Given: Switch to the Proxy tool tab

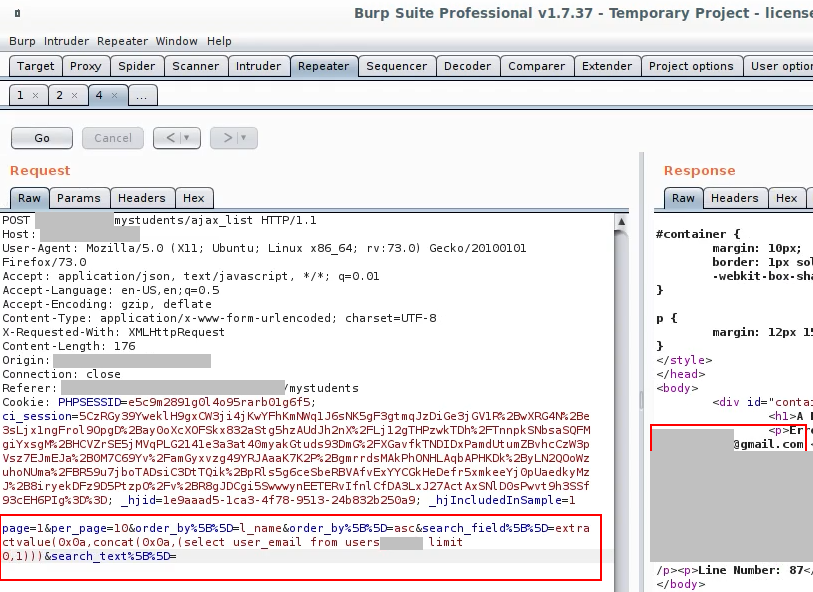Looking at the screenshot, I should pos(86,66).
